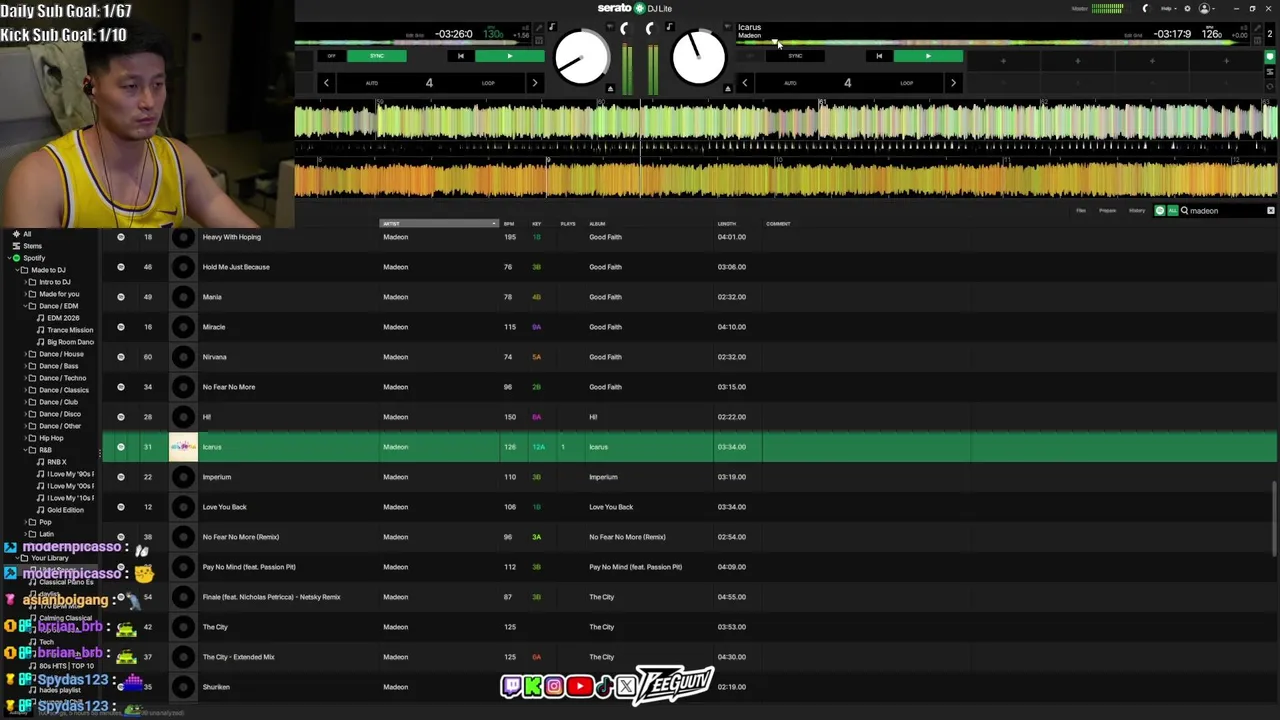This screenshot has width=1280, height=720.
Task: Open the Gold Edition playlist
Action: (65, 510)
